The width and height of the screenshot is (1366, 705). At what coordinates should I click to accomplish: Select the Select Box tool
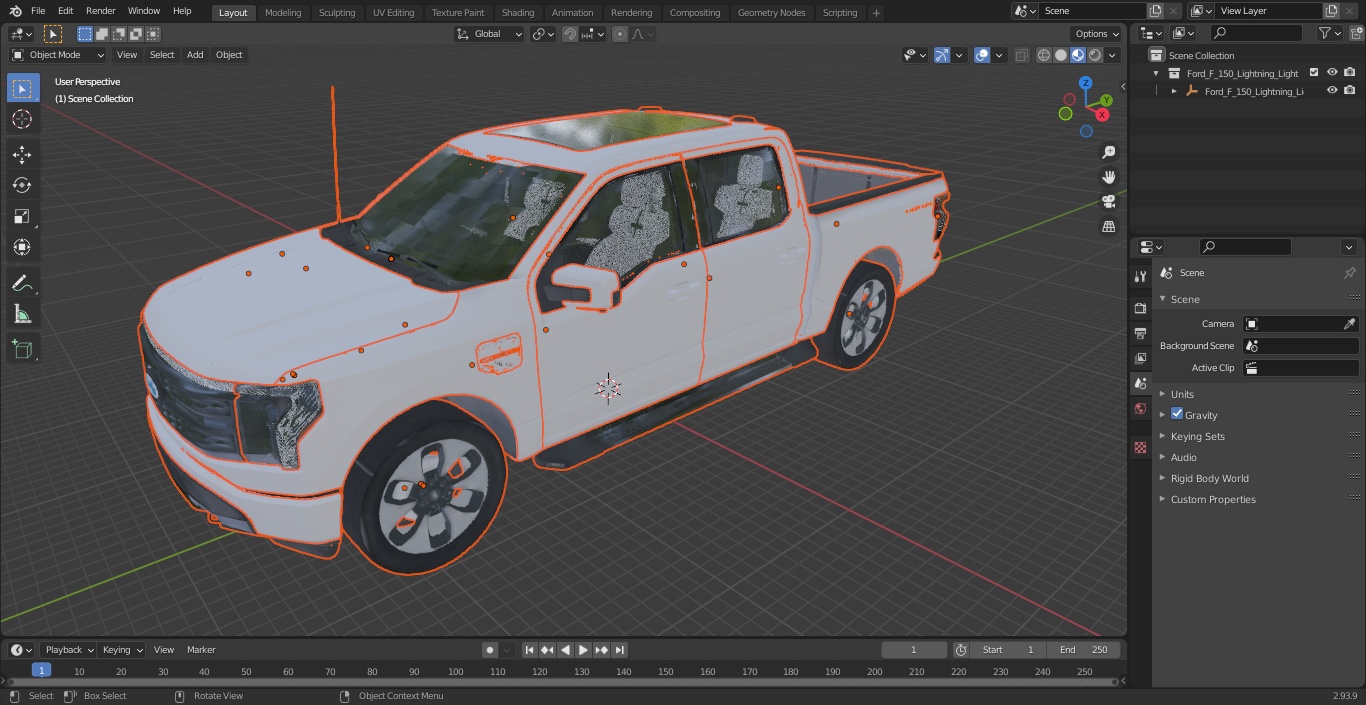[22, 88]
